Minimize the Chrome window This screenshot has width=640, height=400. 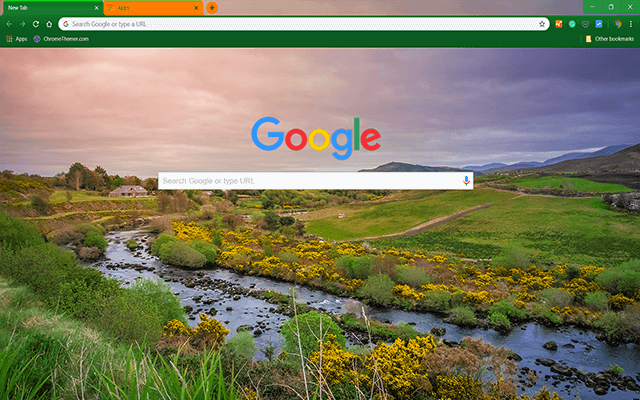[x=592, y=7]
